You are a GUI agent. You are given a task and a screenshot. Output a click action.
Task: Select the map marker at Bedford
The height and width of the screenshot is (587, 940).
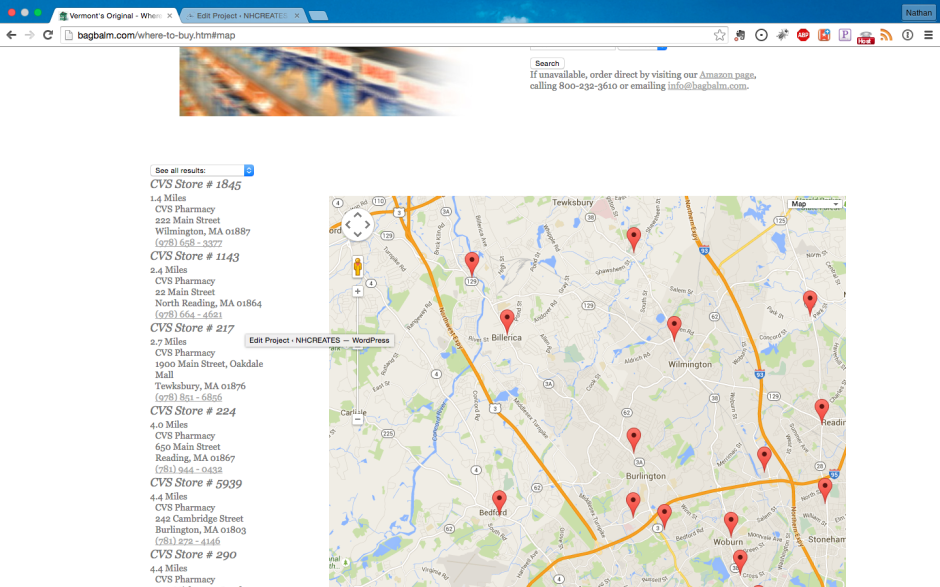click(x=499, y=502)
